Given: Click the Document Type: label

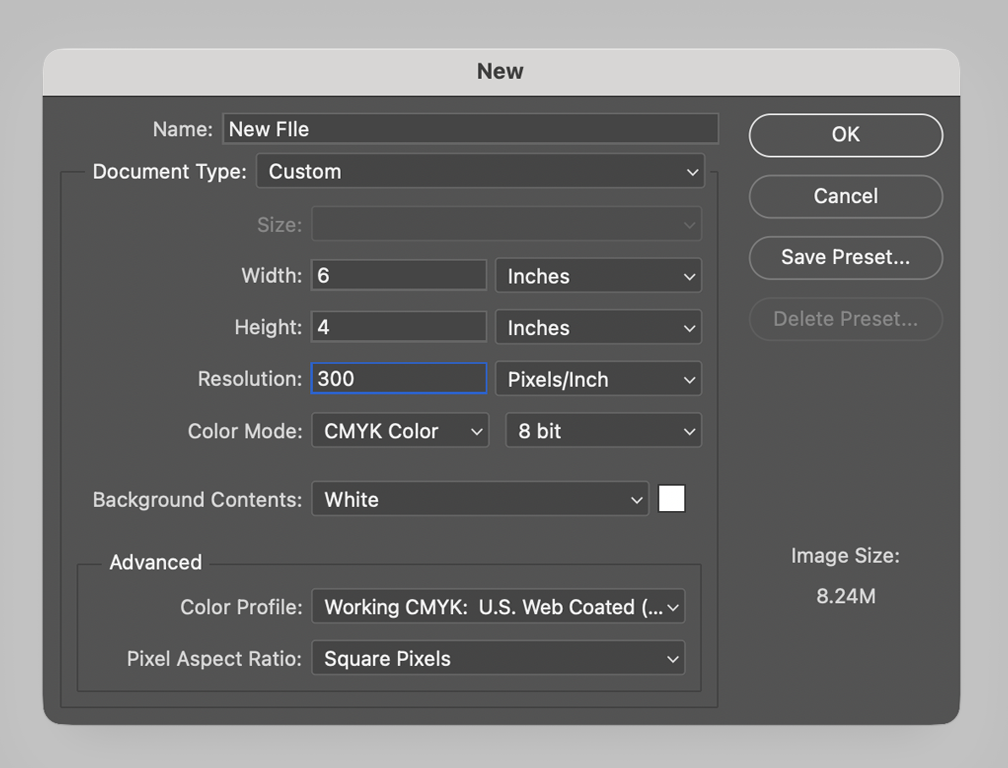Looking at the screenshot, I should 170,172.
